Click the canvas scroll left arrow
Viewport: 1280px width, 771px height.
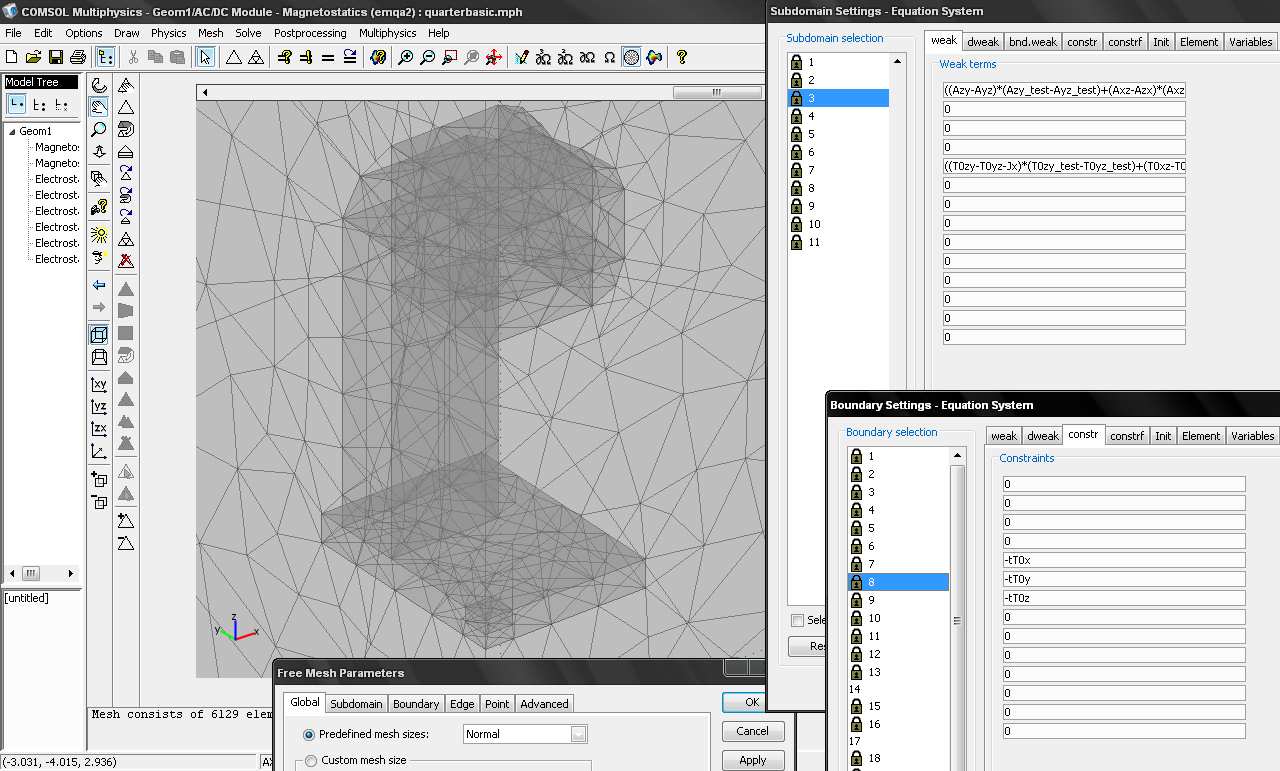tap(204, 93)
